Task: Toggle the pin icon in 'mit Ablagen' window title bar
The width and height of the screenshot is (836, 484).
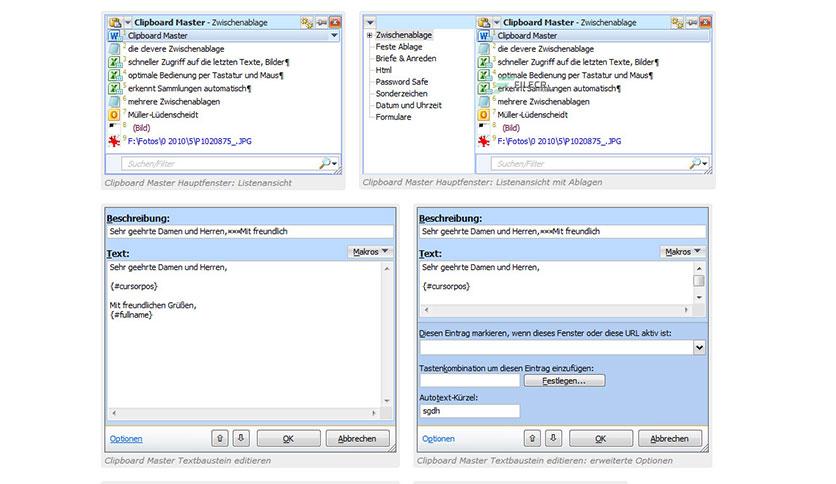Action: point(692,22)
